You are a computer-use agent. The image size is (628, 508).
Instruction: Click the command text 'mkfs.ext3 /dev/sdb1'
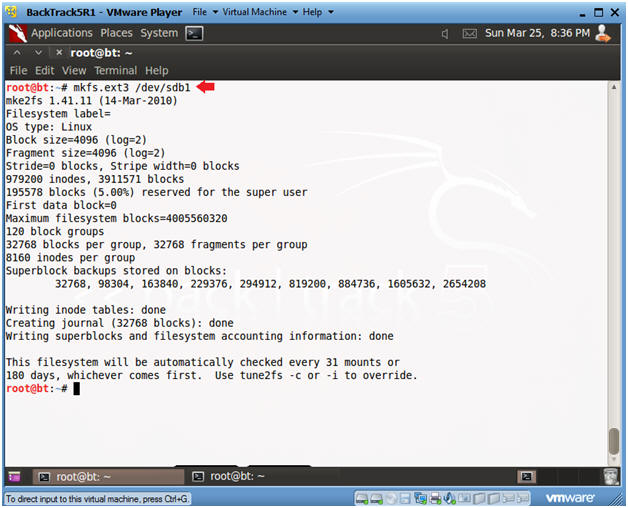(132, 87)
